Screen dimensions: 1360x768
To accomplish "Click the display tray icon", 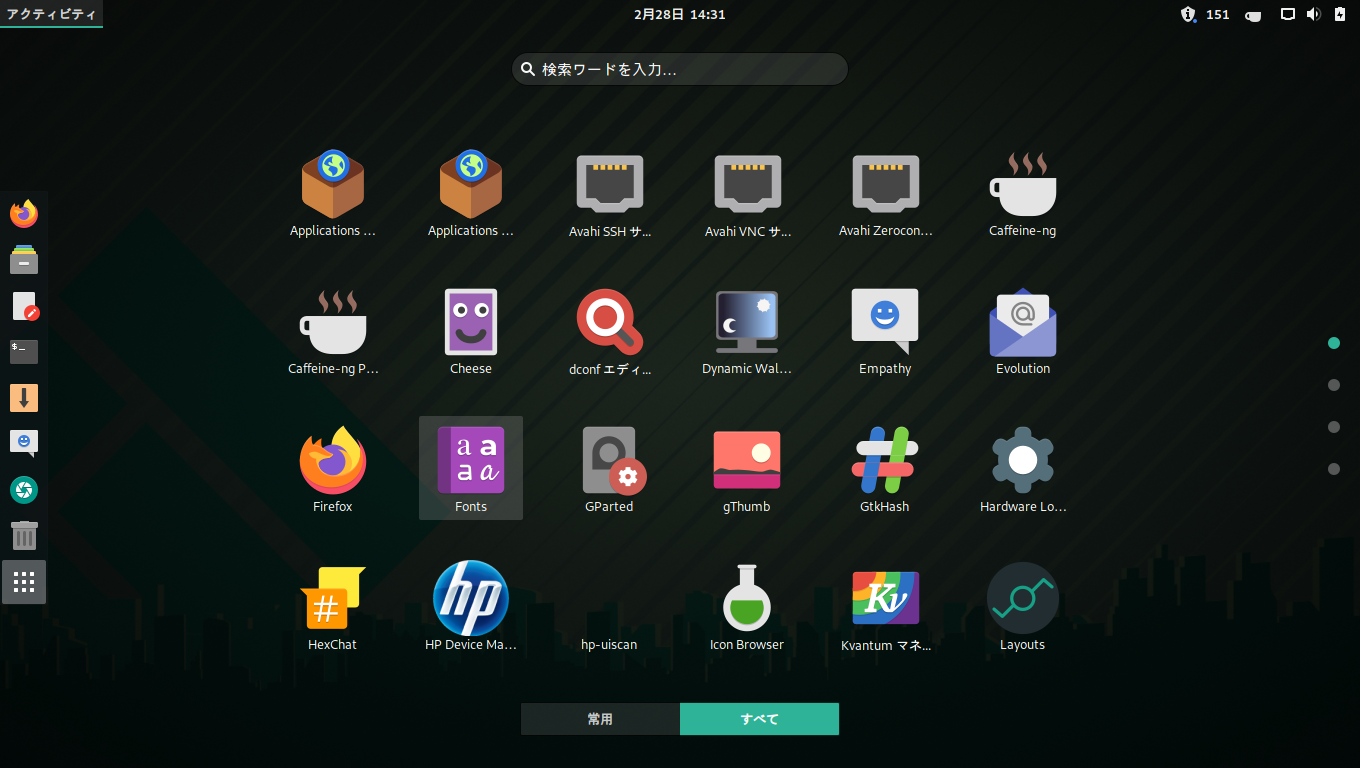I will [1289, 14].
